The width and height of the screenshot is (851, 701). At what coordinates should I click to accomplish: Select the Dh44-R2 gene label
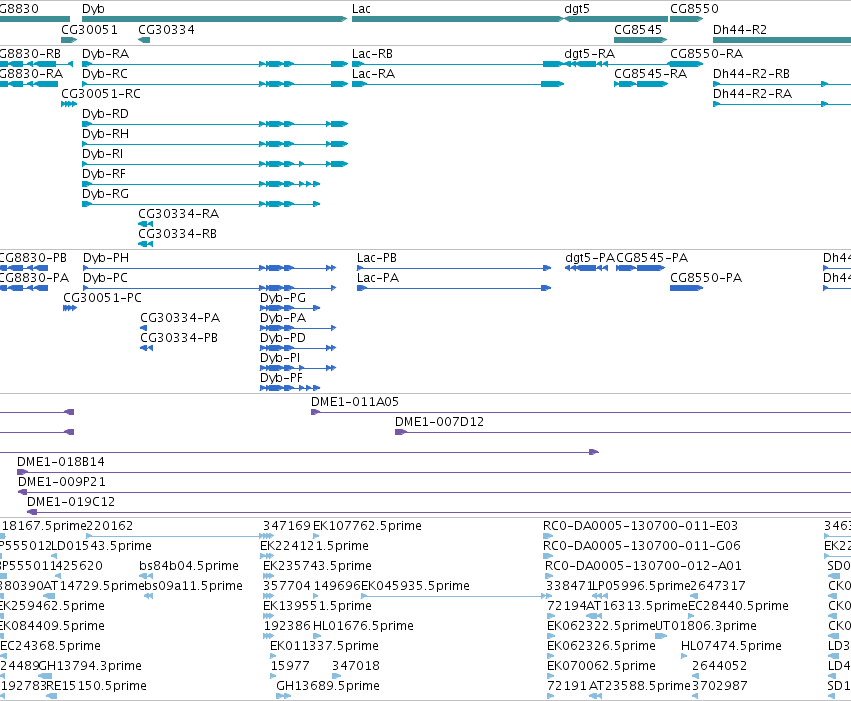(740, 29)
